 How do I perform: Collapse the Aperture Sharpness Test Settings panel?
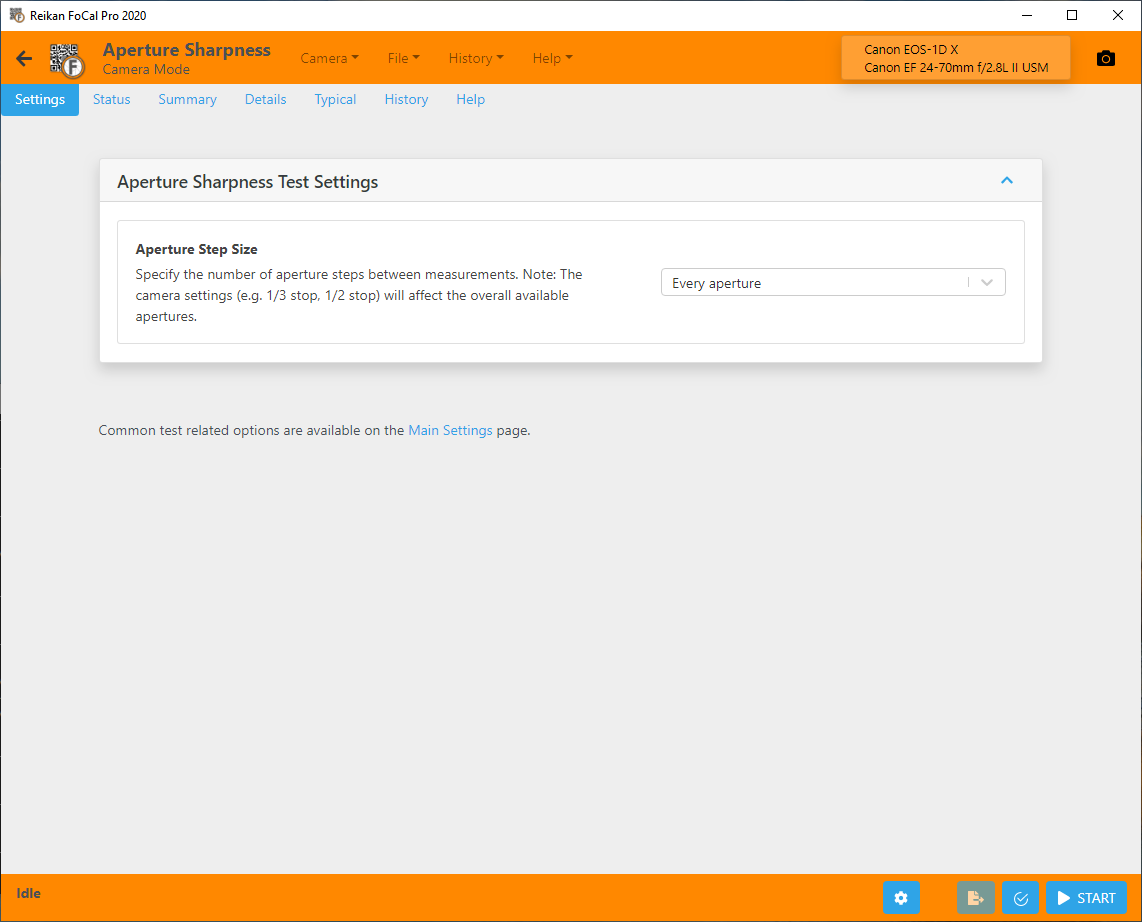[x=1006, y=181]
